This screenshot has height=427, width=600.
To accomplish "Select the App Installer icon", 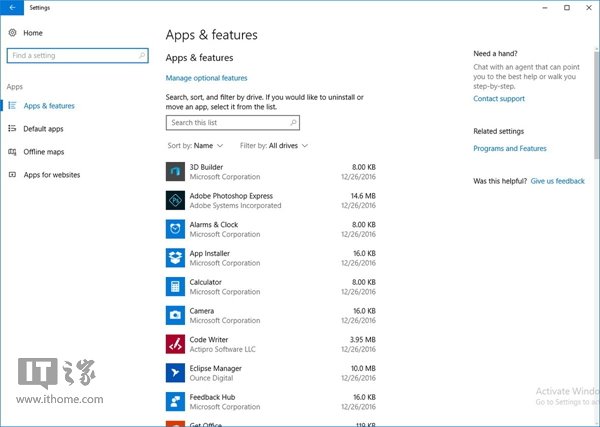I will click(x=175, y=258).
